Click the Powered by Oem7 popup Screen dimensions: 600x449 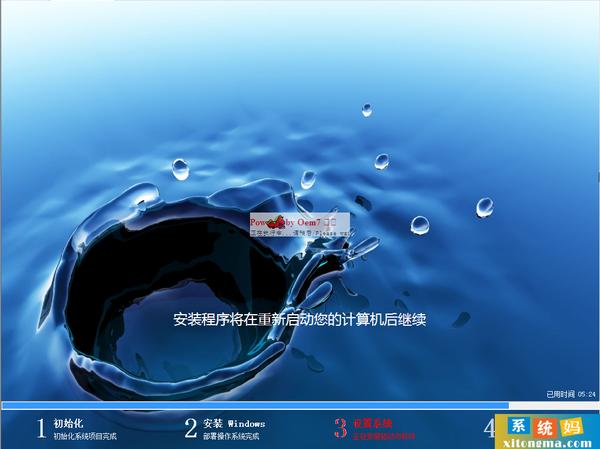pos(300,225)
